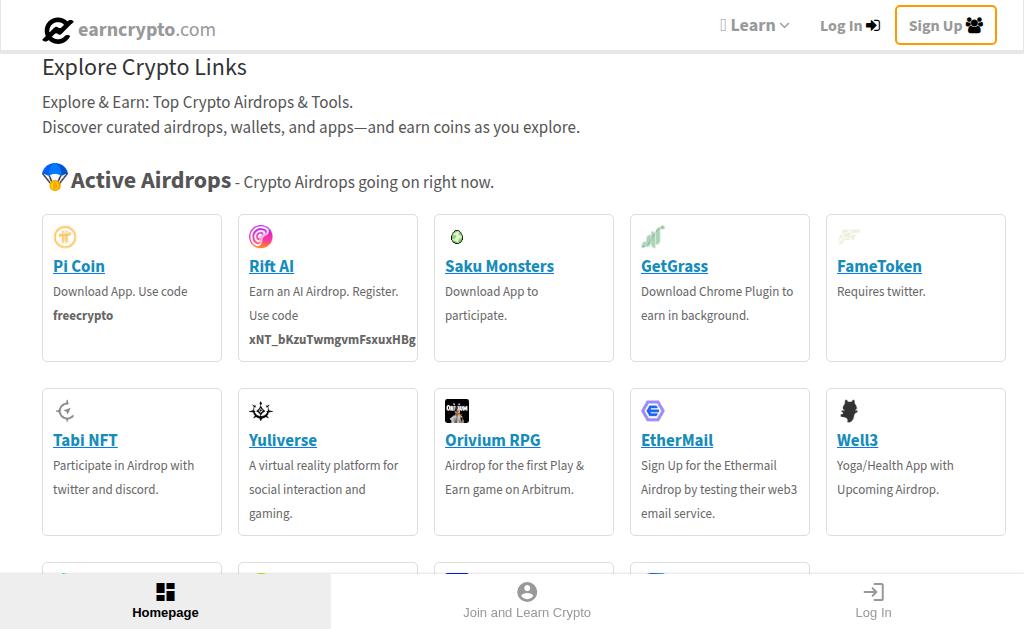Open the Saku Monsters link

(500, 266)
